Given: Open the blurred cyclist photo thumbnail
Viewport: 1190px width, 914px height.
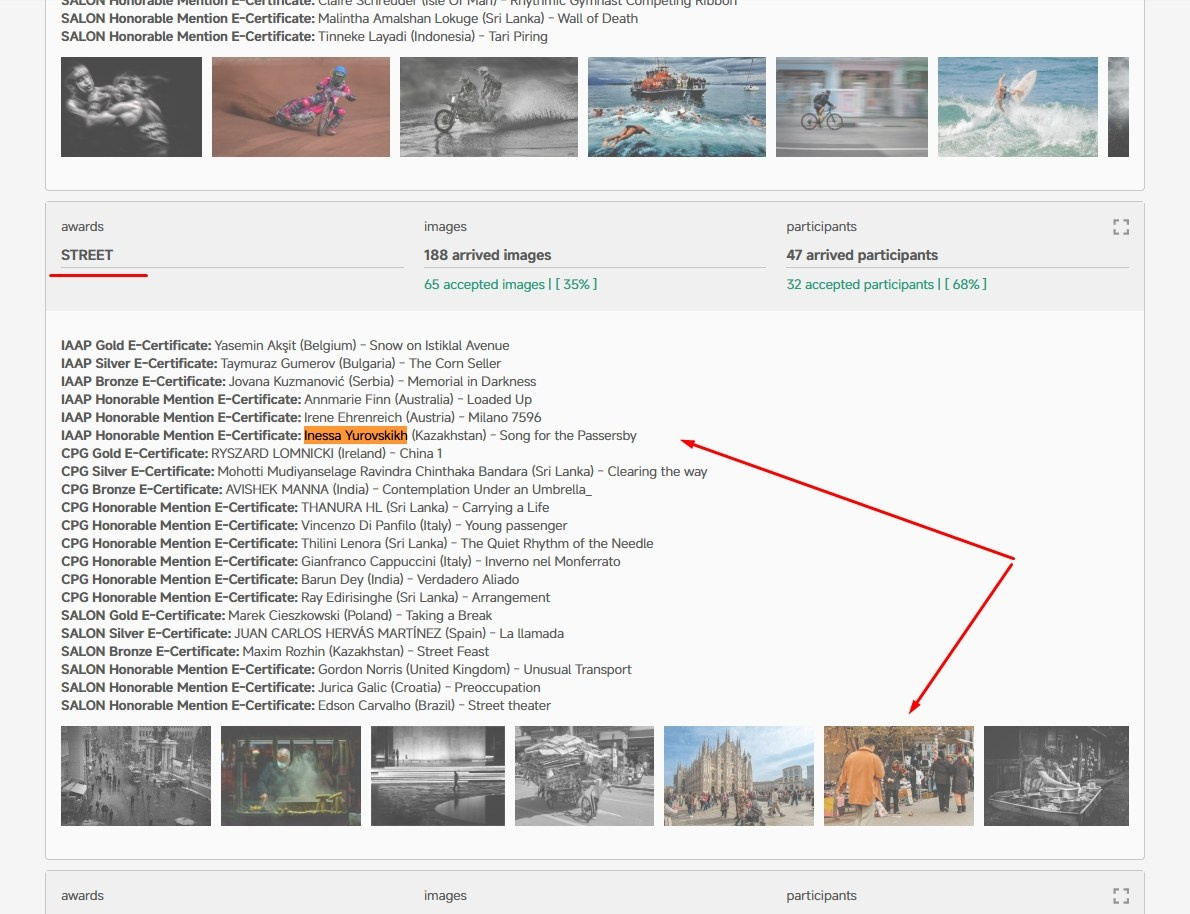Looking at the screenshot, I should tap(851, 107).
